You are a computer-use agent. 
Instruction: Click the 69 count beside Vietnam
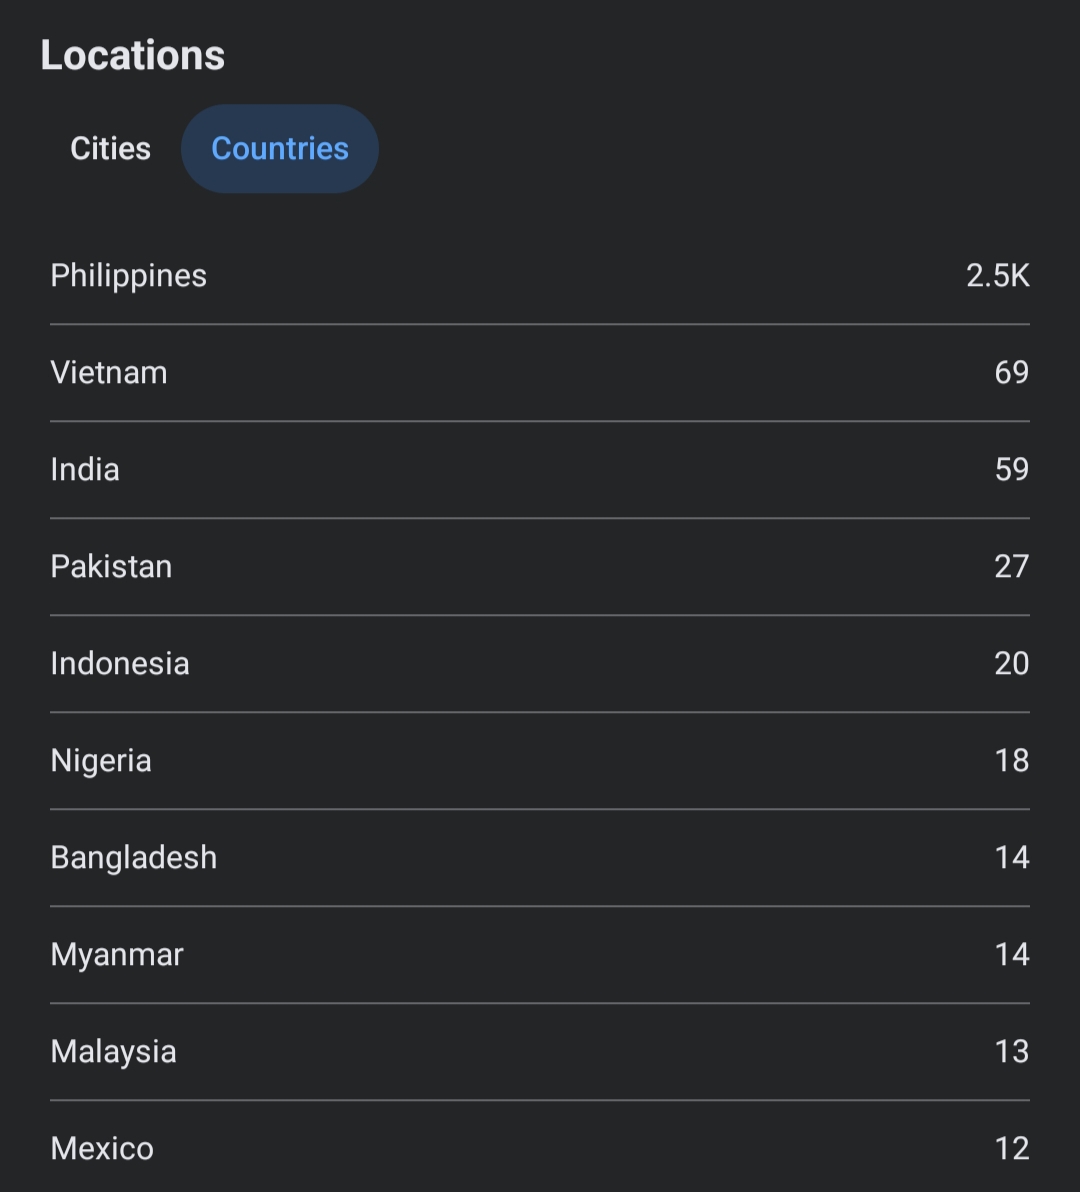1012,372
